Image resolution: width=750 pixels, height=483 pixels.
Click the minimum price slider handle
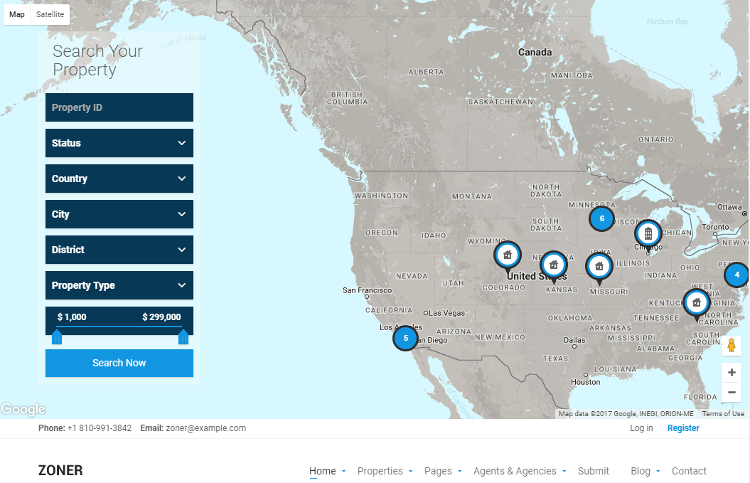(57, 338)
